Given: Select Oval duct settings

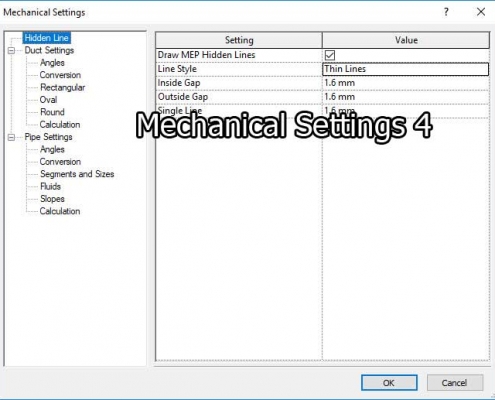Looking at the screenshot, I should (x=48, y=100).
